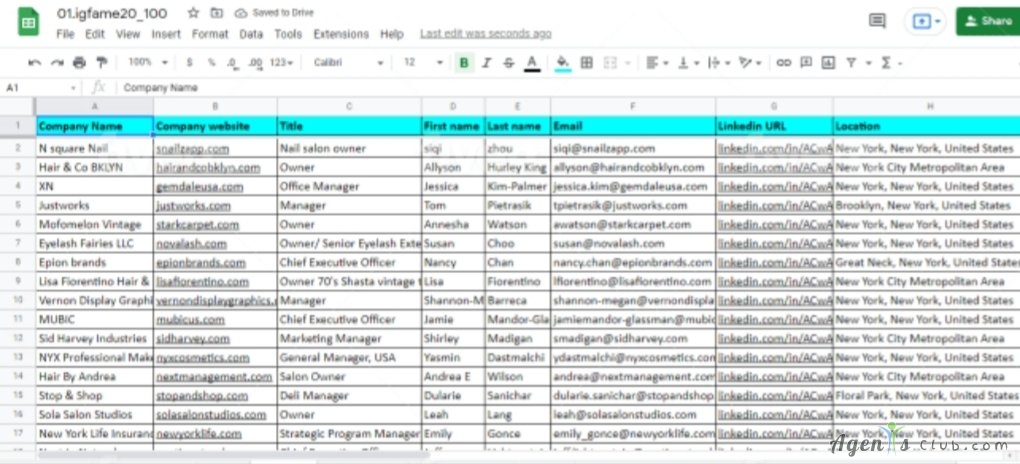
Task: Open the justworks.com website link
Action: tap(193, 206)
